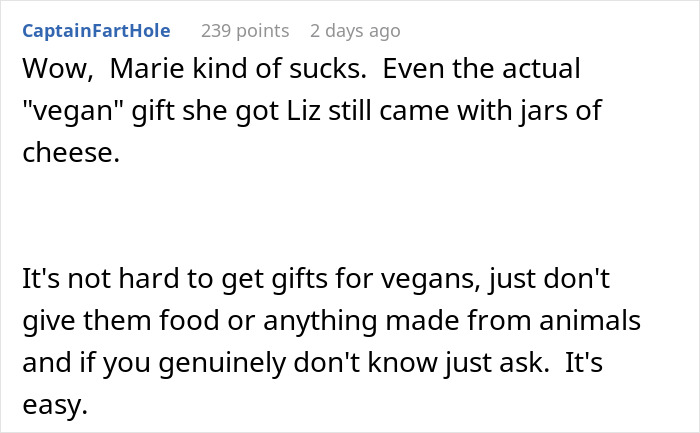700x433 pixels.
Task: Click the word Wow in the comment
Action: [x=58, y=69]
